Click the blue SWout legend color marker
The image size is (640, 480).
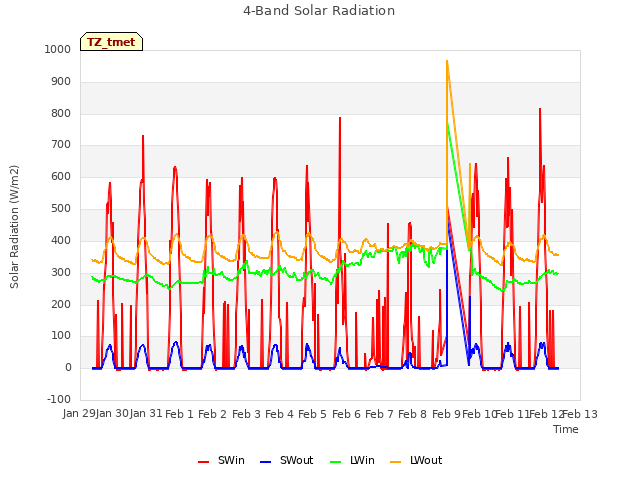pyautogui.click(x=265, y=462)
